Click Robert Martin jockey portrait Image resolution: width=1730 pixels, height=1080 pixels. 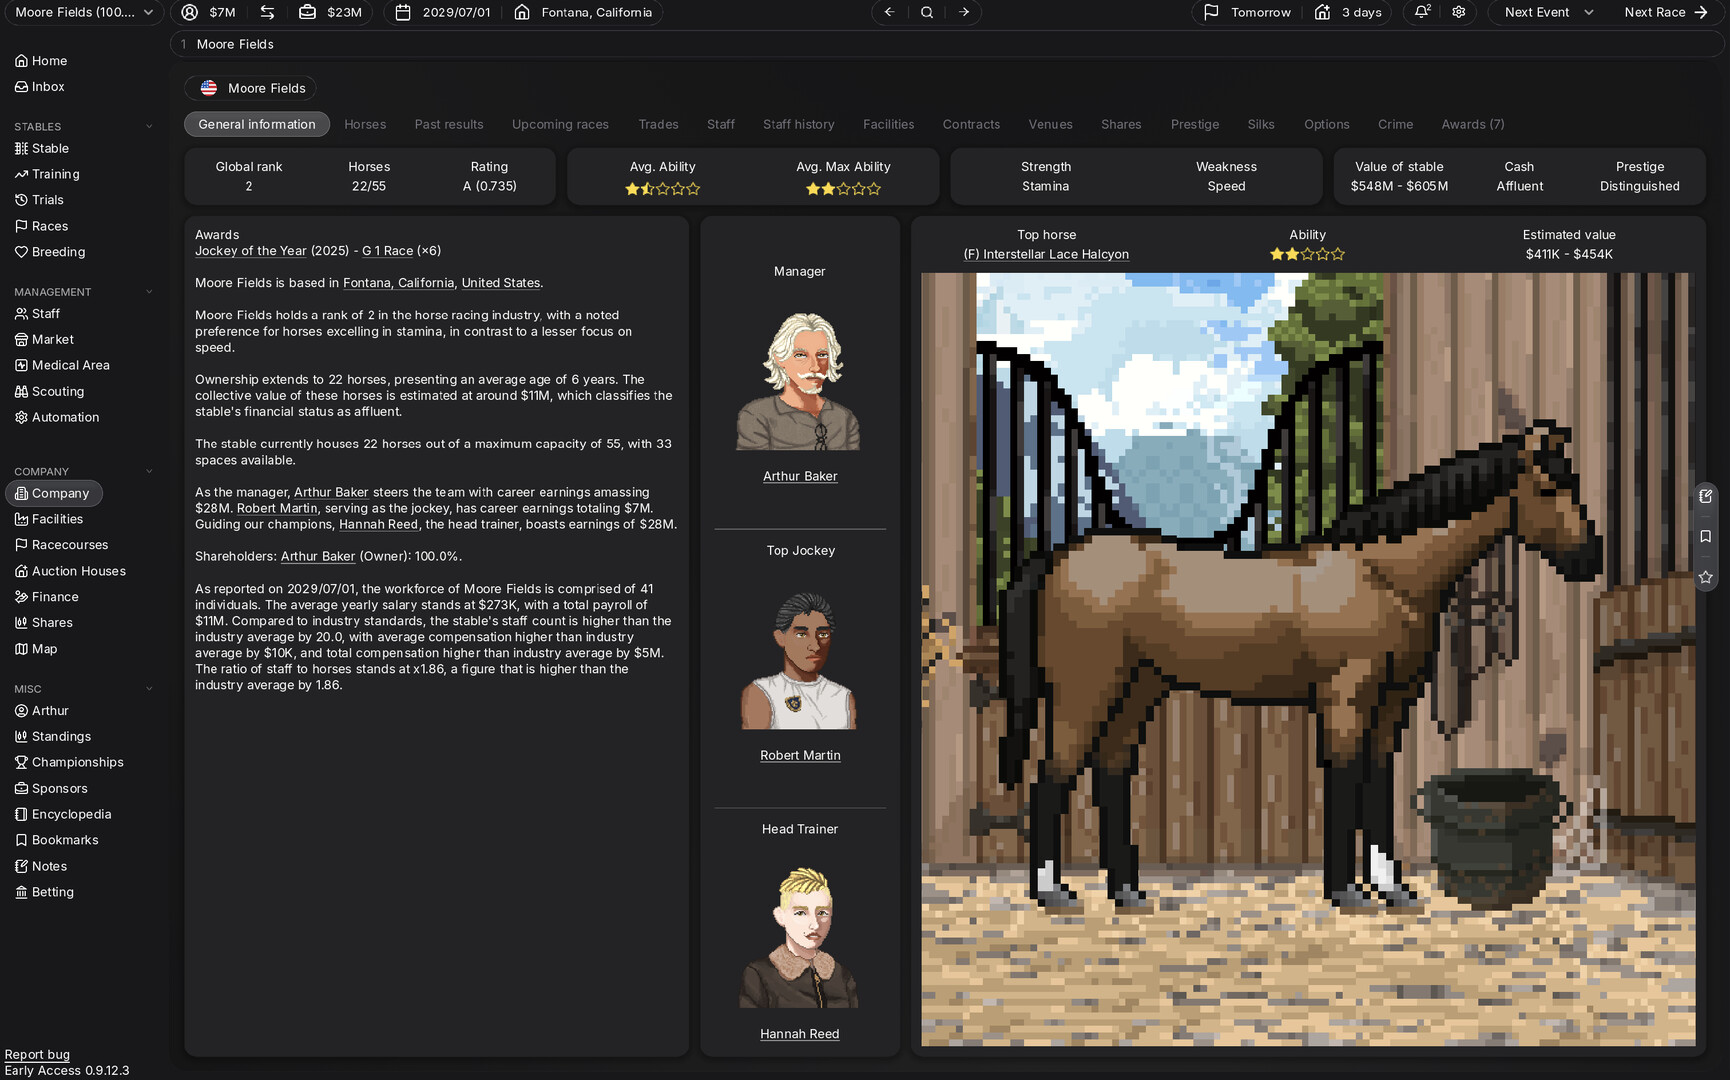pos(799,660)
